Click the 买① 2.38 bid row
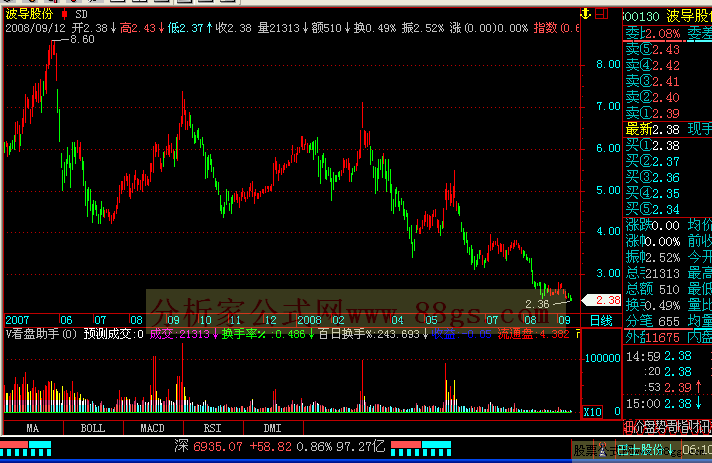Viewport: 712px width, 463px height. pyautogui.click(x=653, y=146)
